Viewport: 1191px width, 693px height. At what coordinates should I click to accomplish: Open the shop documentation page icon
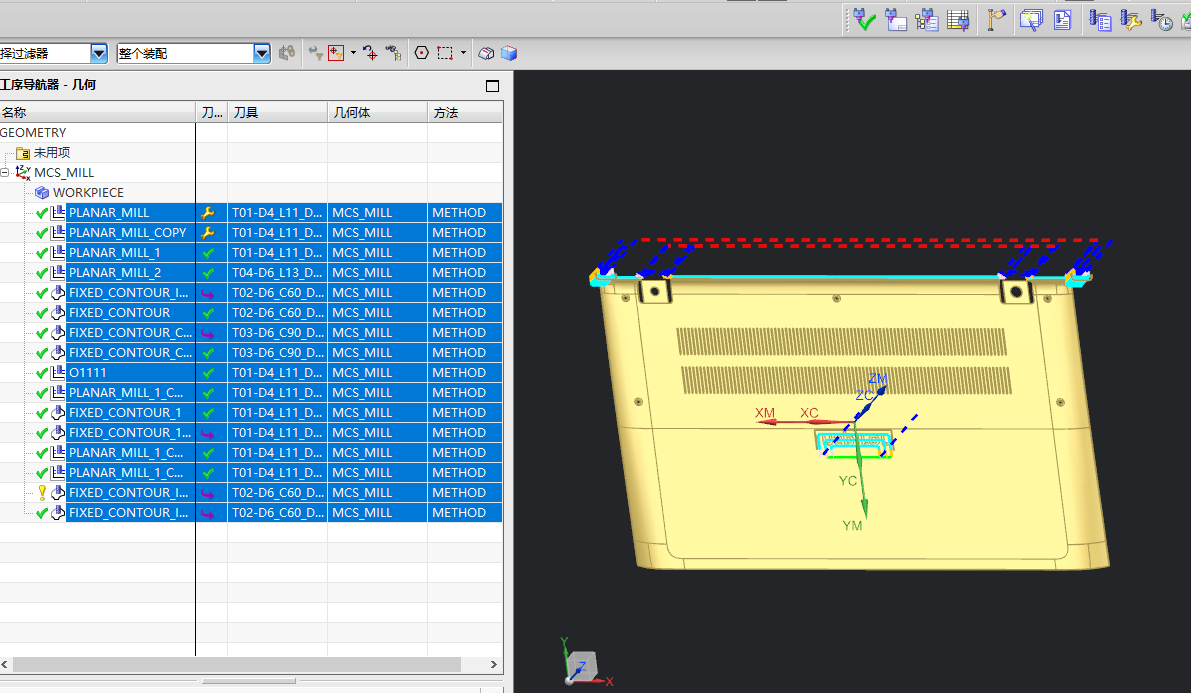1063,21
